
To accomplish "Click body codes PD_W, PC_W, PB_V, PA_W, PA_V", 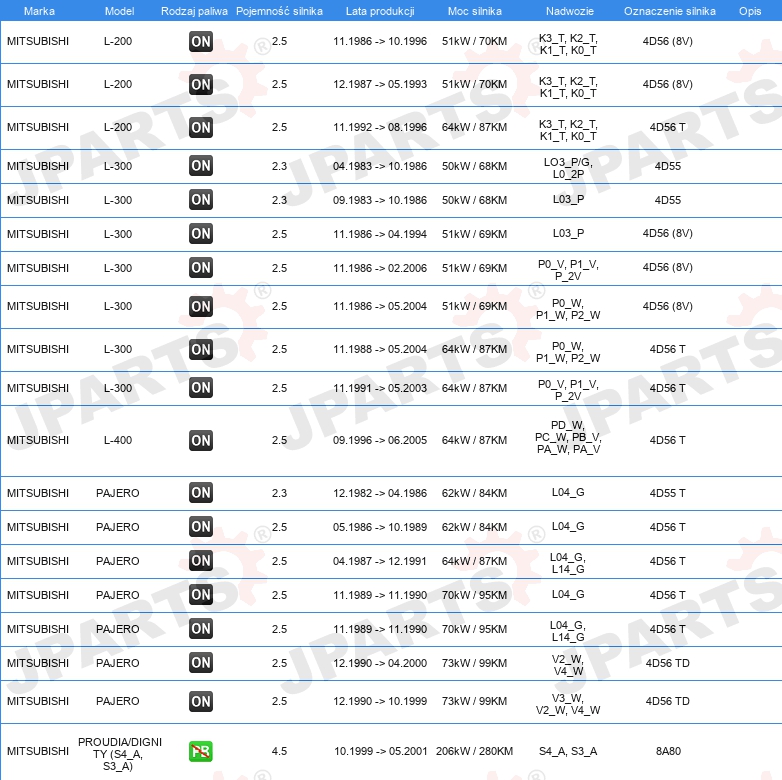I will point(568,437).
